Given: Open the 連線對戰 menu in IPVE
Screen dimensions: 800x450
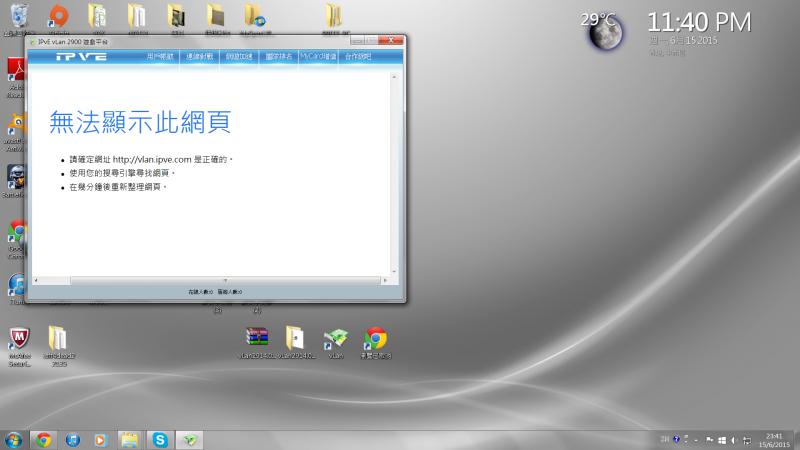Looking at the screenshot, I should pyautogui.click(x=199, y=57).
